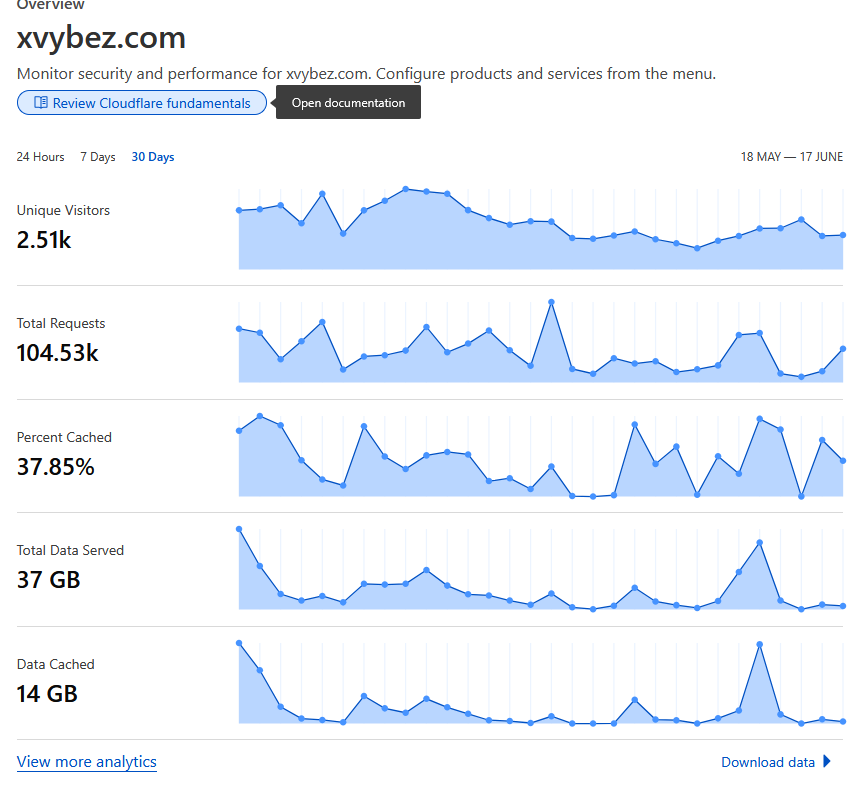This screenshot has width=854, height=786.
Task: Click the last data point in Percent Cached chart
Action: click(843, 461)
